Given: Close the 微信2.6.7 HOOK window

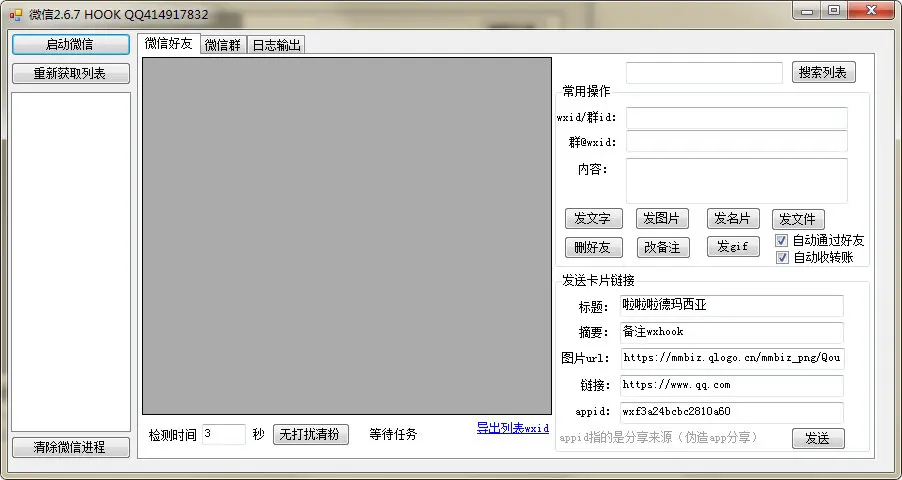Looking at the screenshot, I should [871, 11].
